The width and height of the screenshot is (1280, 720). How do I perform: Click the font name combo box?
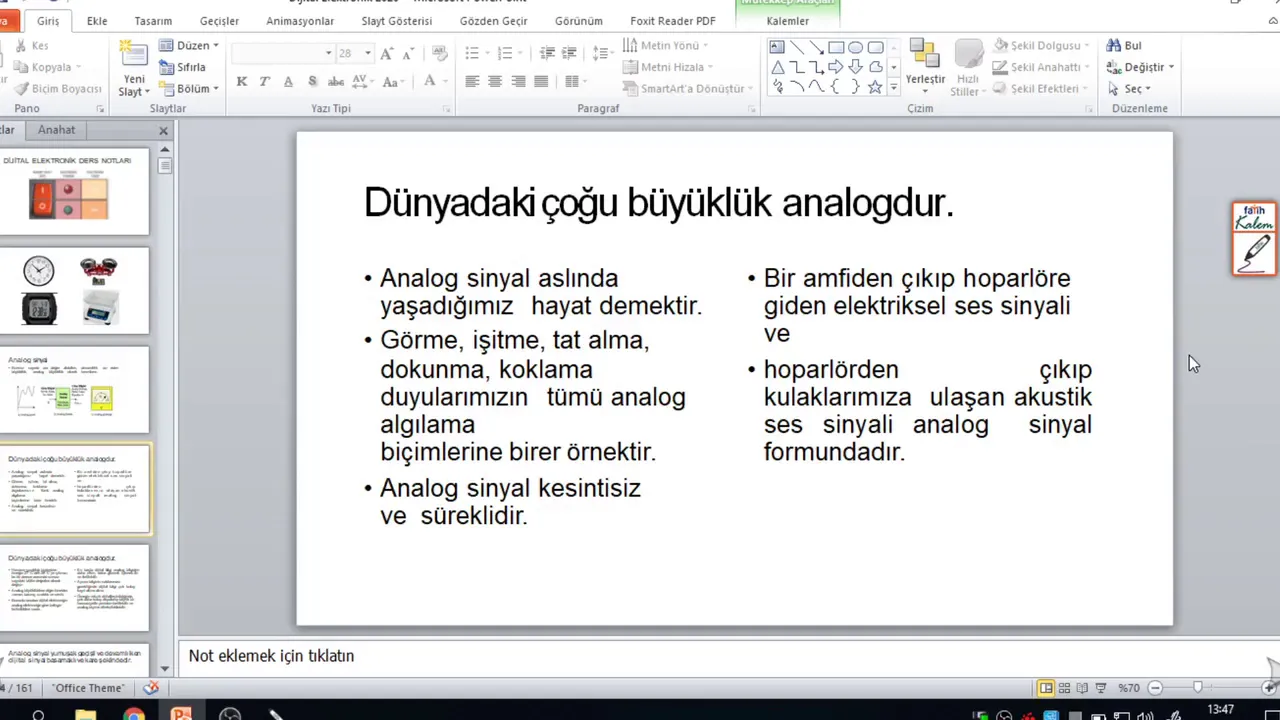tap(282, 53)
